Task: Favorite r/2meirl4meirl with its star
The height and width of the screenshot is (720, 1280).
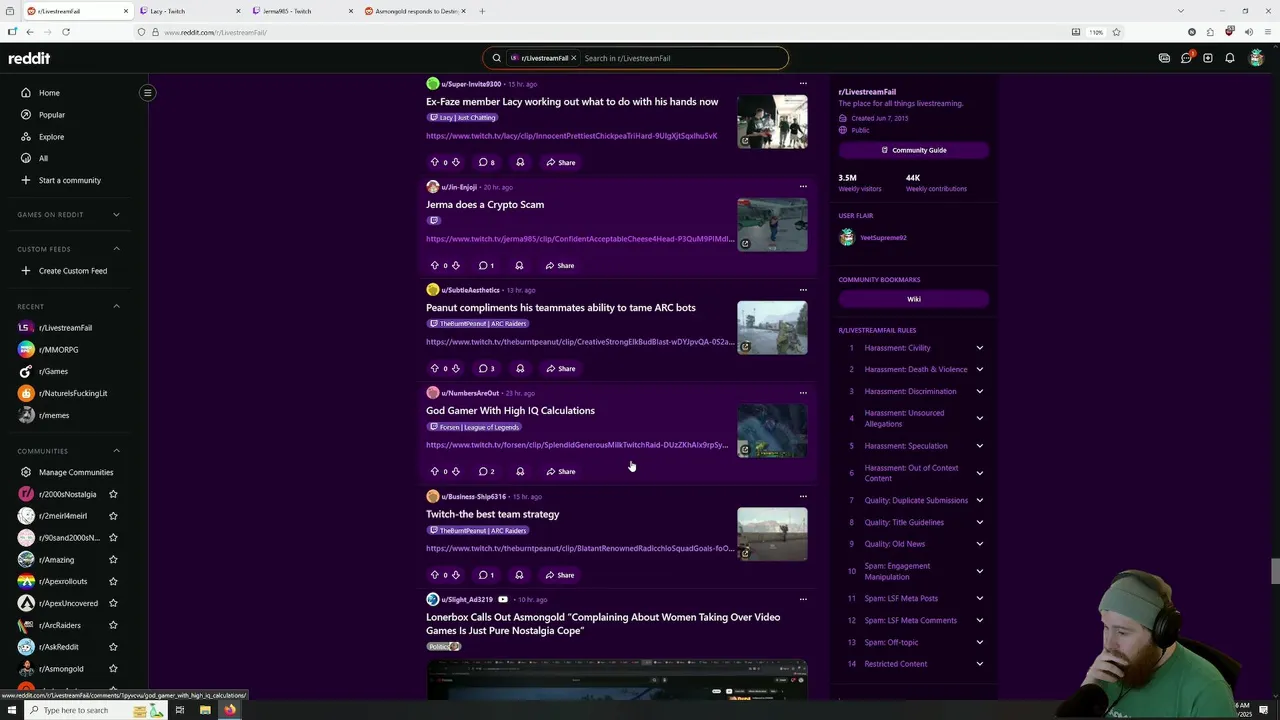Action: [113, 516]
